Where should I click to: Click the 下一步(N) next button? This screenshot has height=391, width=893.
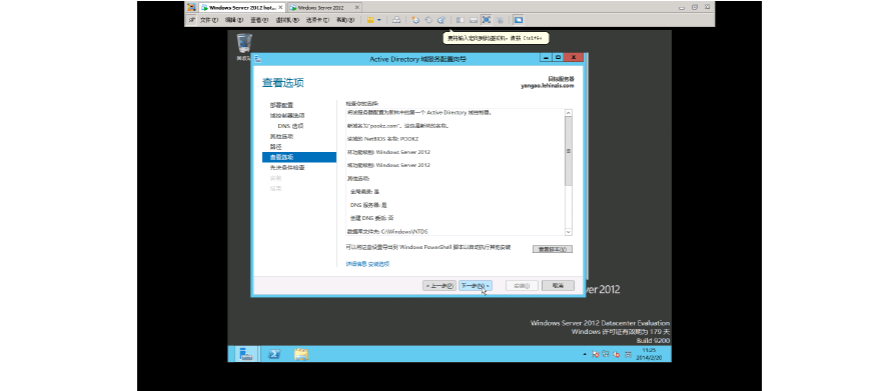click(x=475, y=286)
